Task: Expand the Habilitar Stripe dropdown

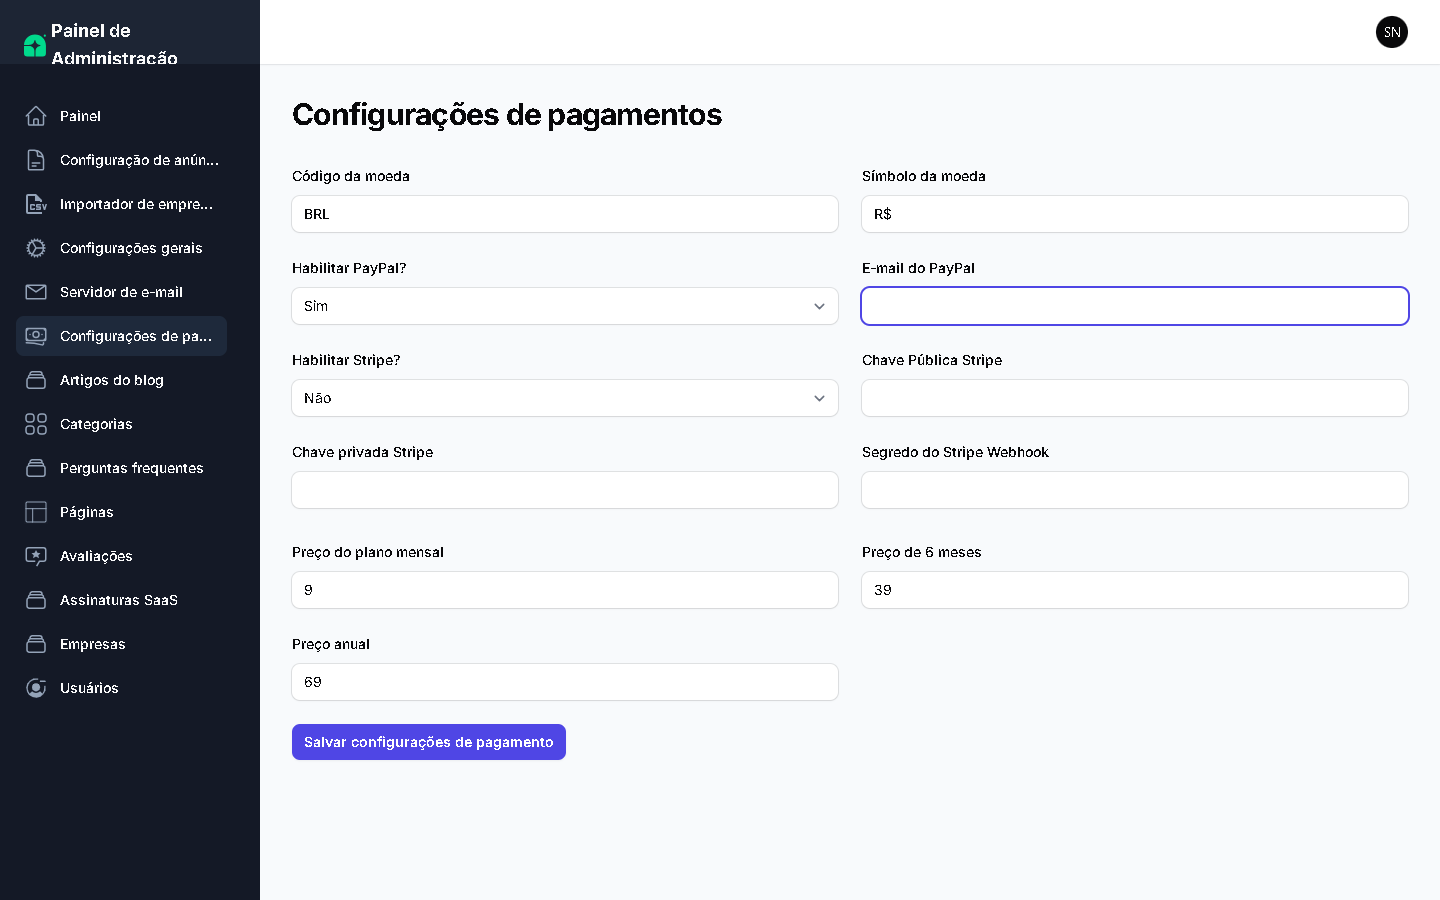Action: point(565,398)
